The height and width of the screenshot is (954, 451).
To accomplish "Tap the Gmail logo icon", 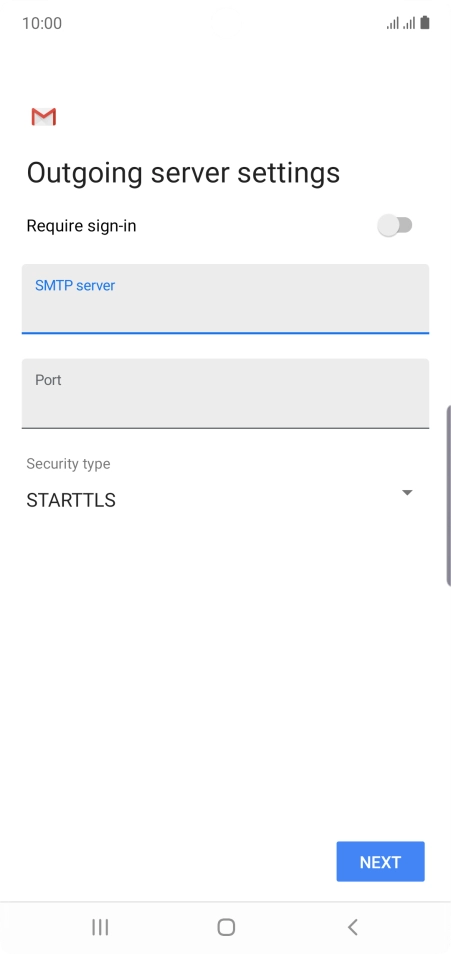I will (x=44, y=117).
